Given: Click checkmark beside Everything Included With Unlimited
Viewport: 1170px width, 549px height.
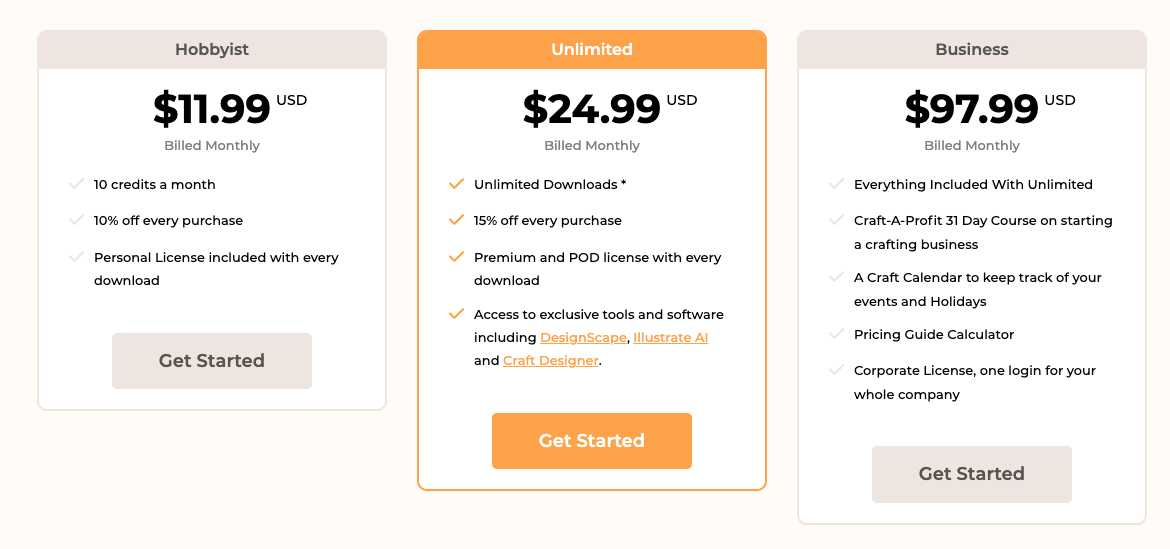Looking at the screenshot, I should click(836, 183).
